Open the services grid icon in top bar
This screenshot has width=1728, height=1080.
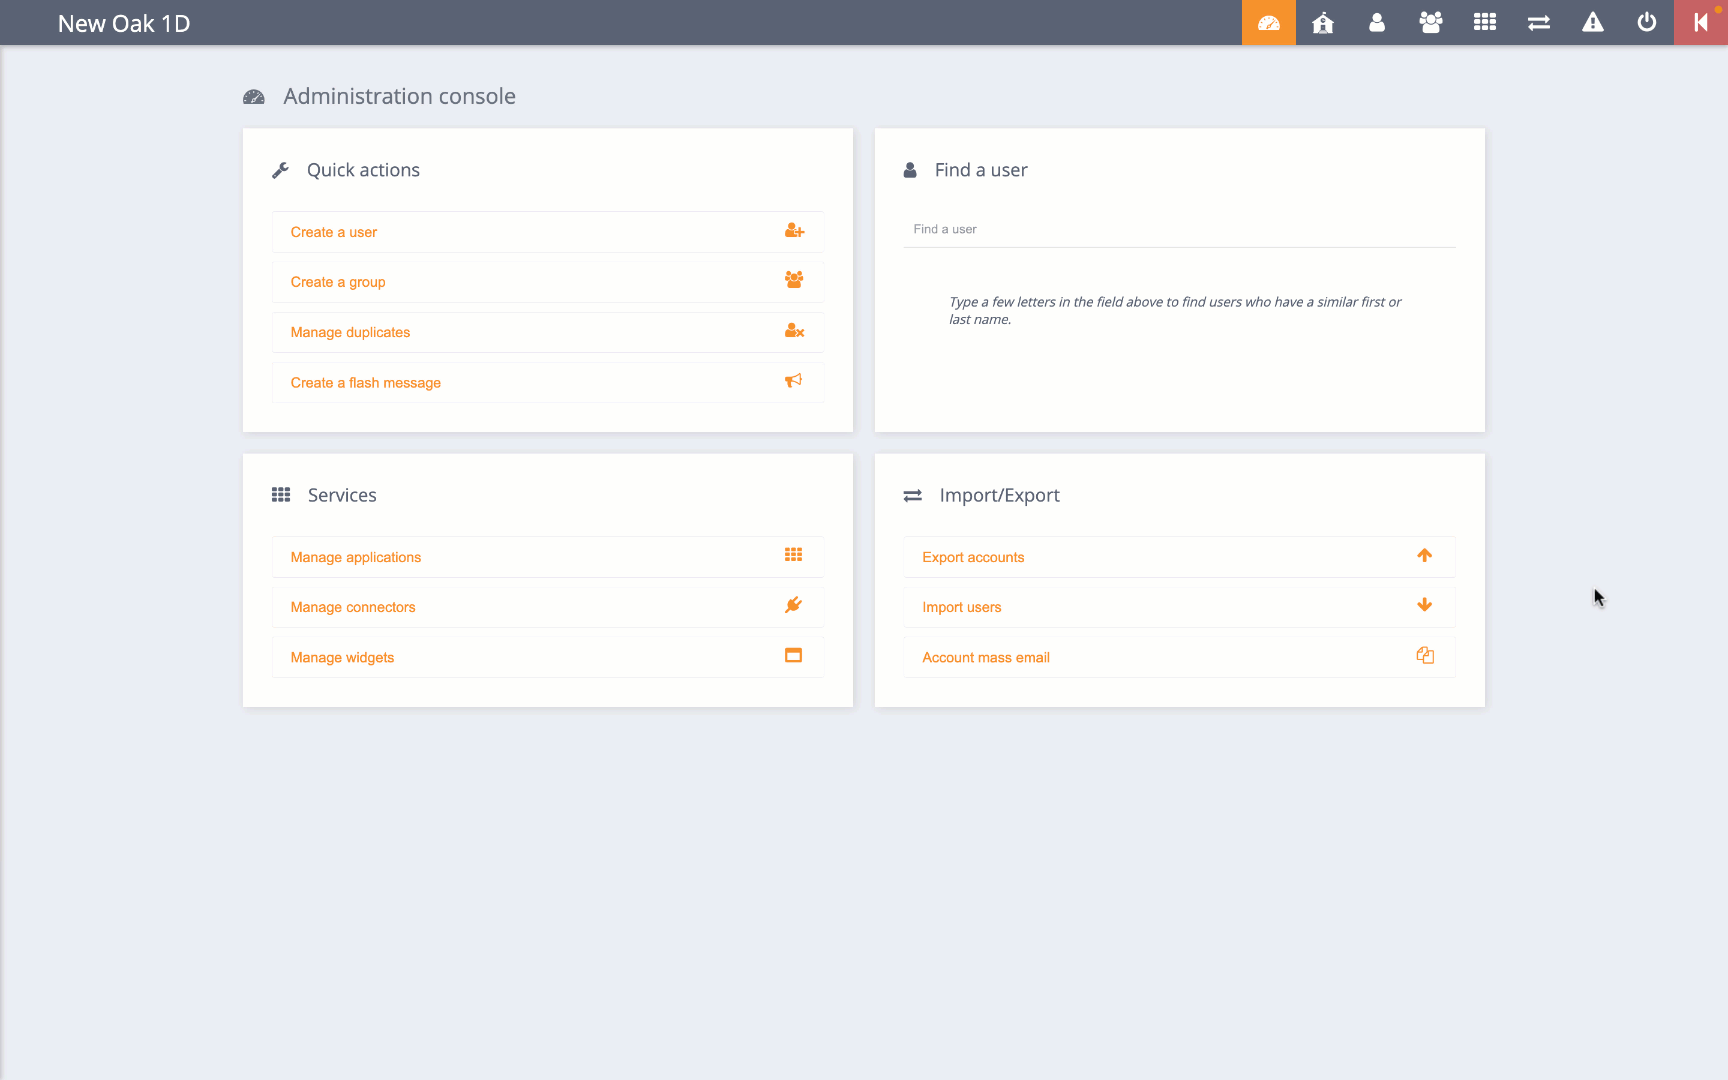[x=1485, y=23]
